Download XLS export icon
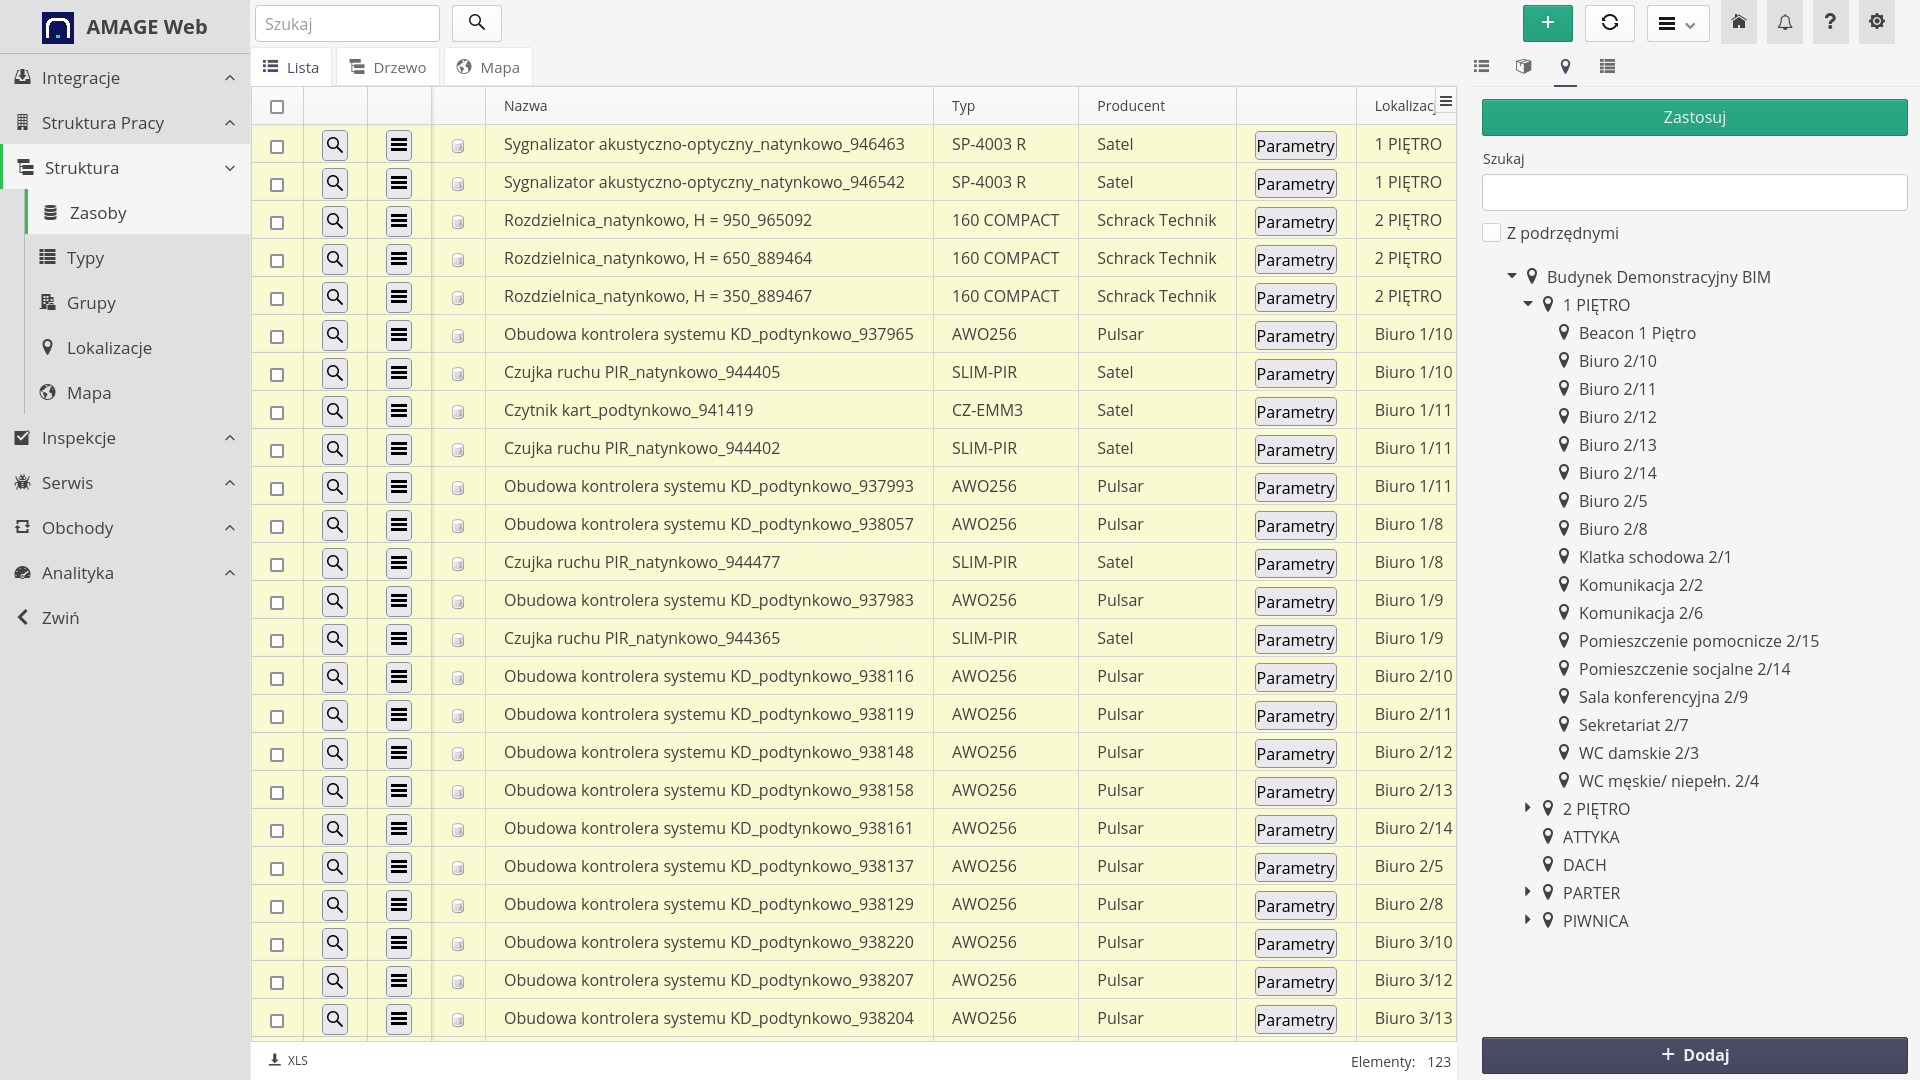The height and width of the screenshot is (1080, 1920). tap(288, 1060)
